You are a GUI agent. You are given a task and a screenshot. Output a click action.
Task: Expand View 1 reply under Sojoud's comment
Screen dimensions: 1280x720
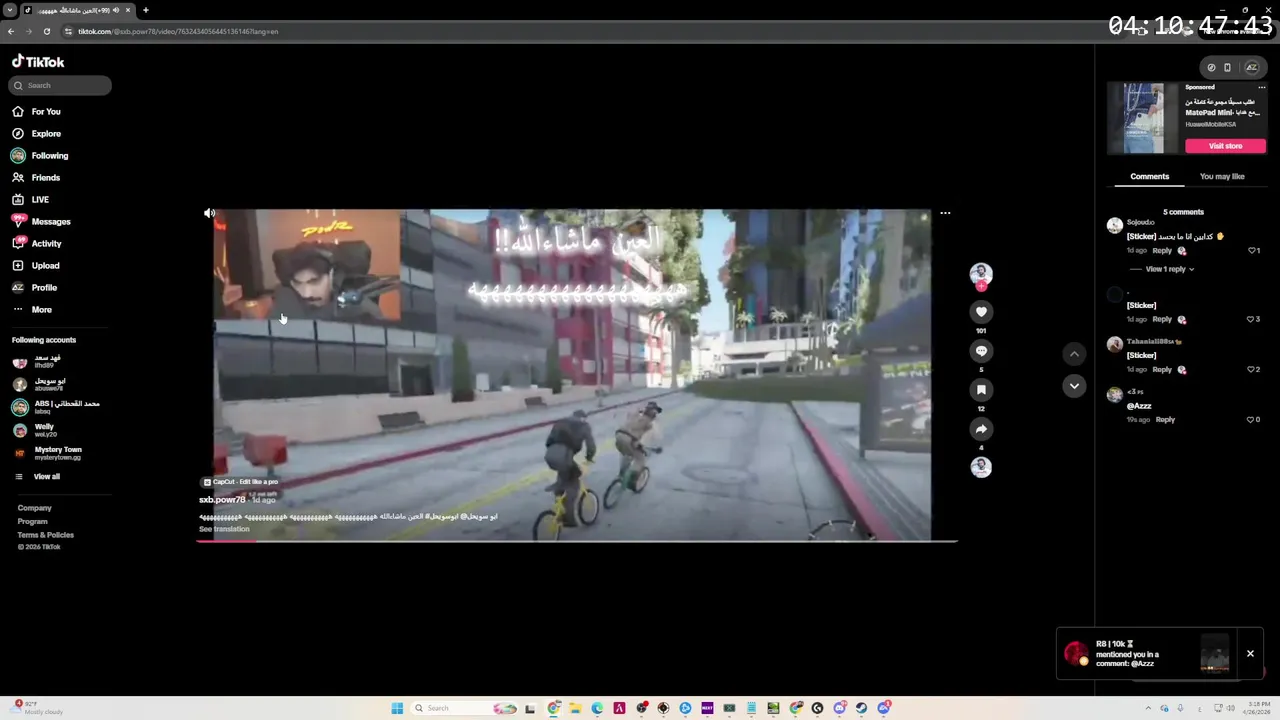coord(1169,269)
